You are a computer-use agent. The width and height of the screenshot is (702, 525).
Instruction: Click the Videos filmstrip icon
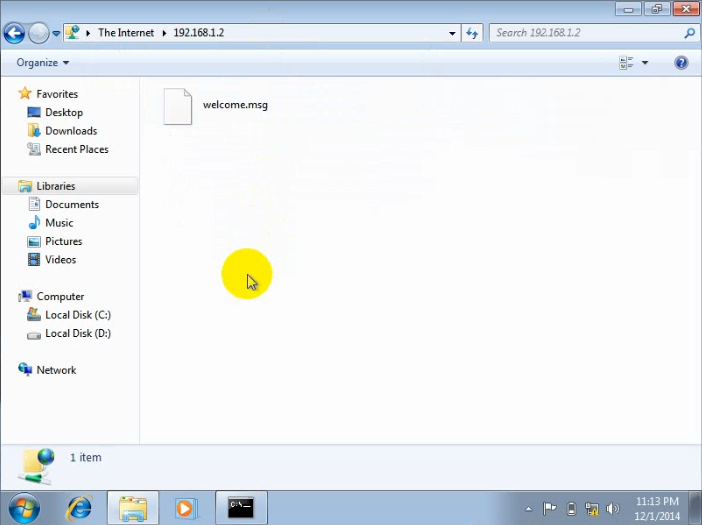tap(34, 260)
